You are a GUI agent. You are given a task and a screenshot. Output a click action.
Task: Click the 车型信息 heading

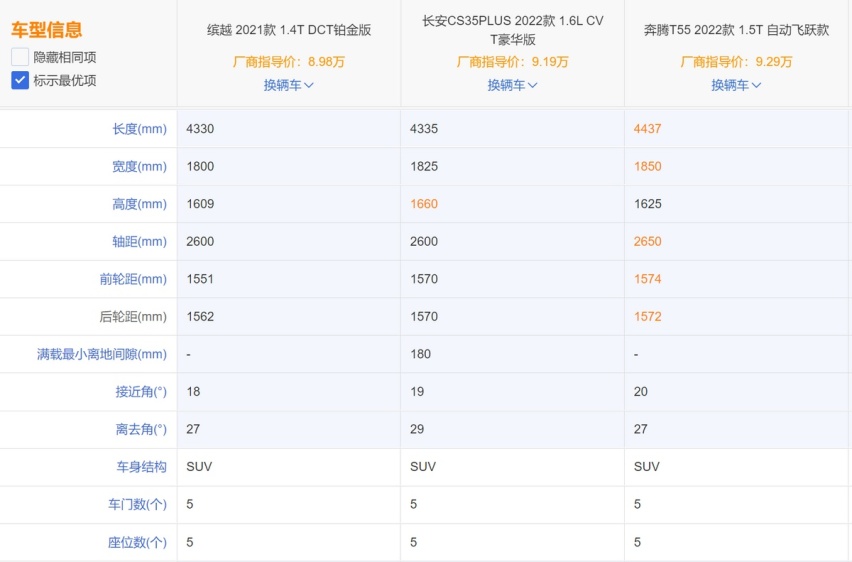47,29
